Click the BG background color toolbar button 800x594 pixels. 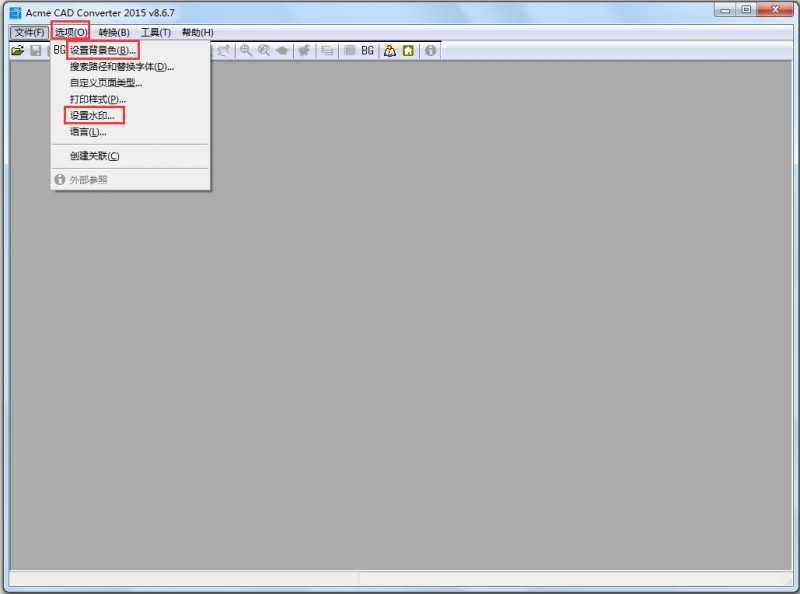coord(368,49)
